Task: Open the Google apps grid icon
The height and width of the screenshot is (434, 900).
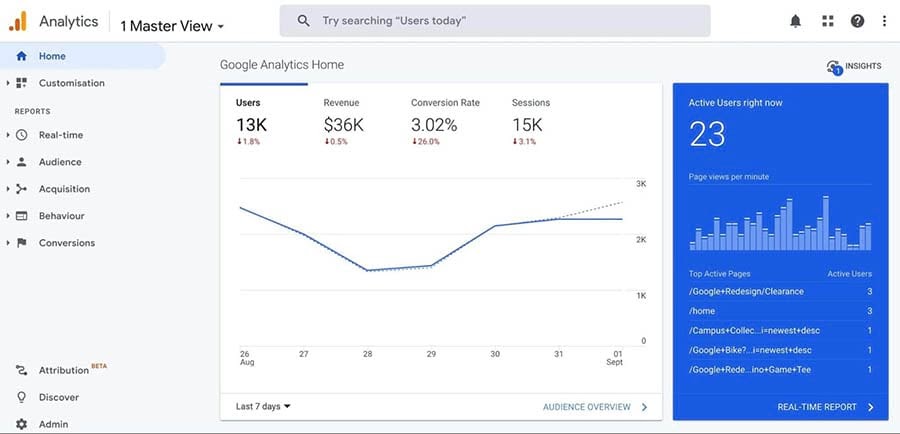Action: tap(827, 21)
